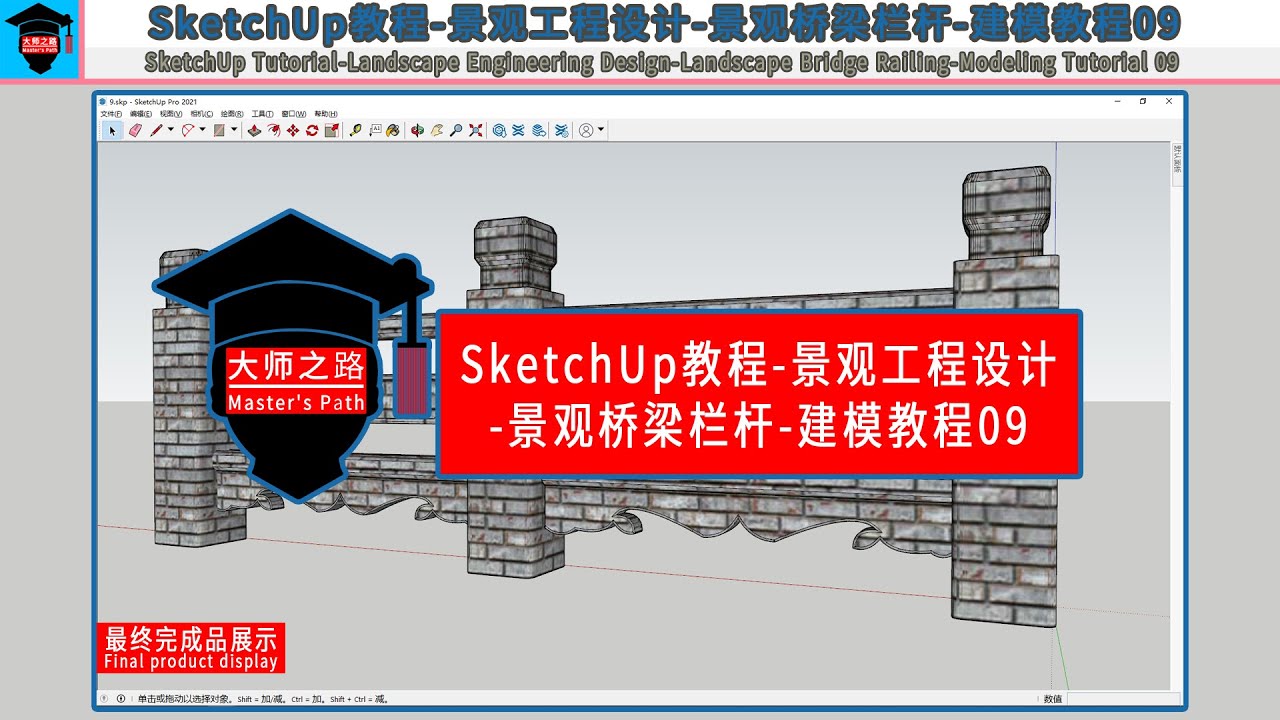Select the Offset tool
This screenshot has width=1280, height=720.
point(274,130)
